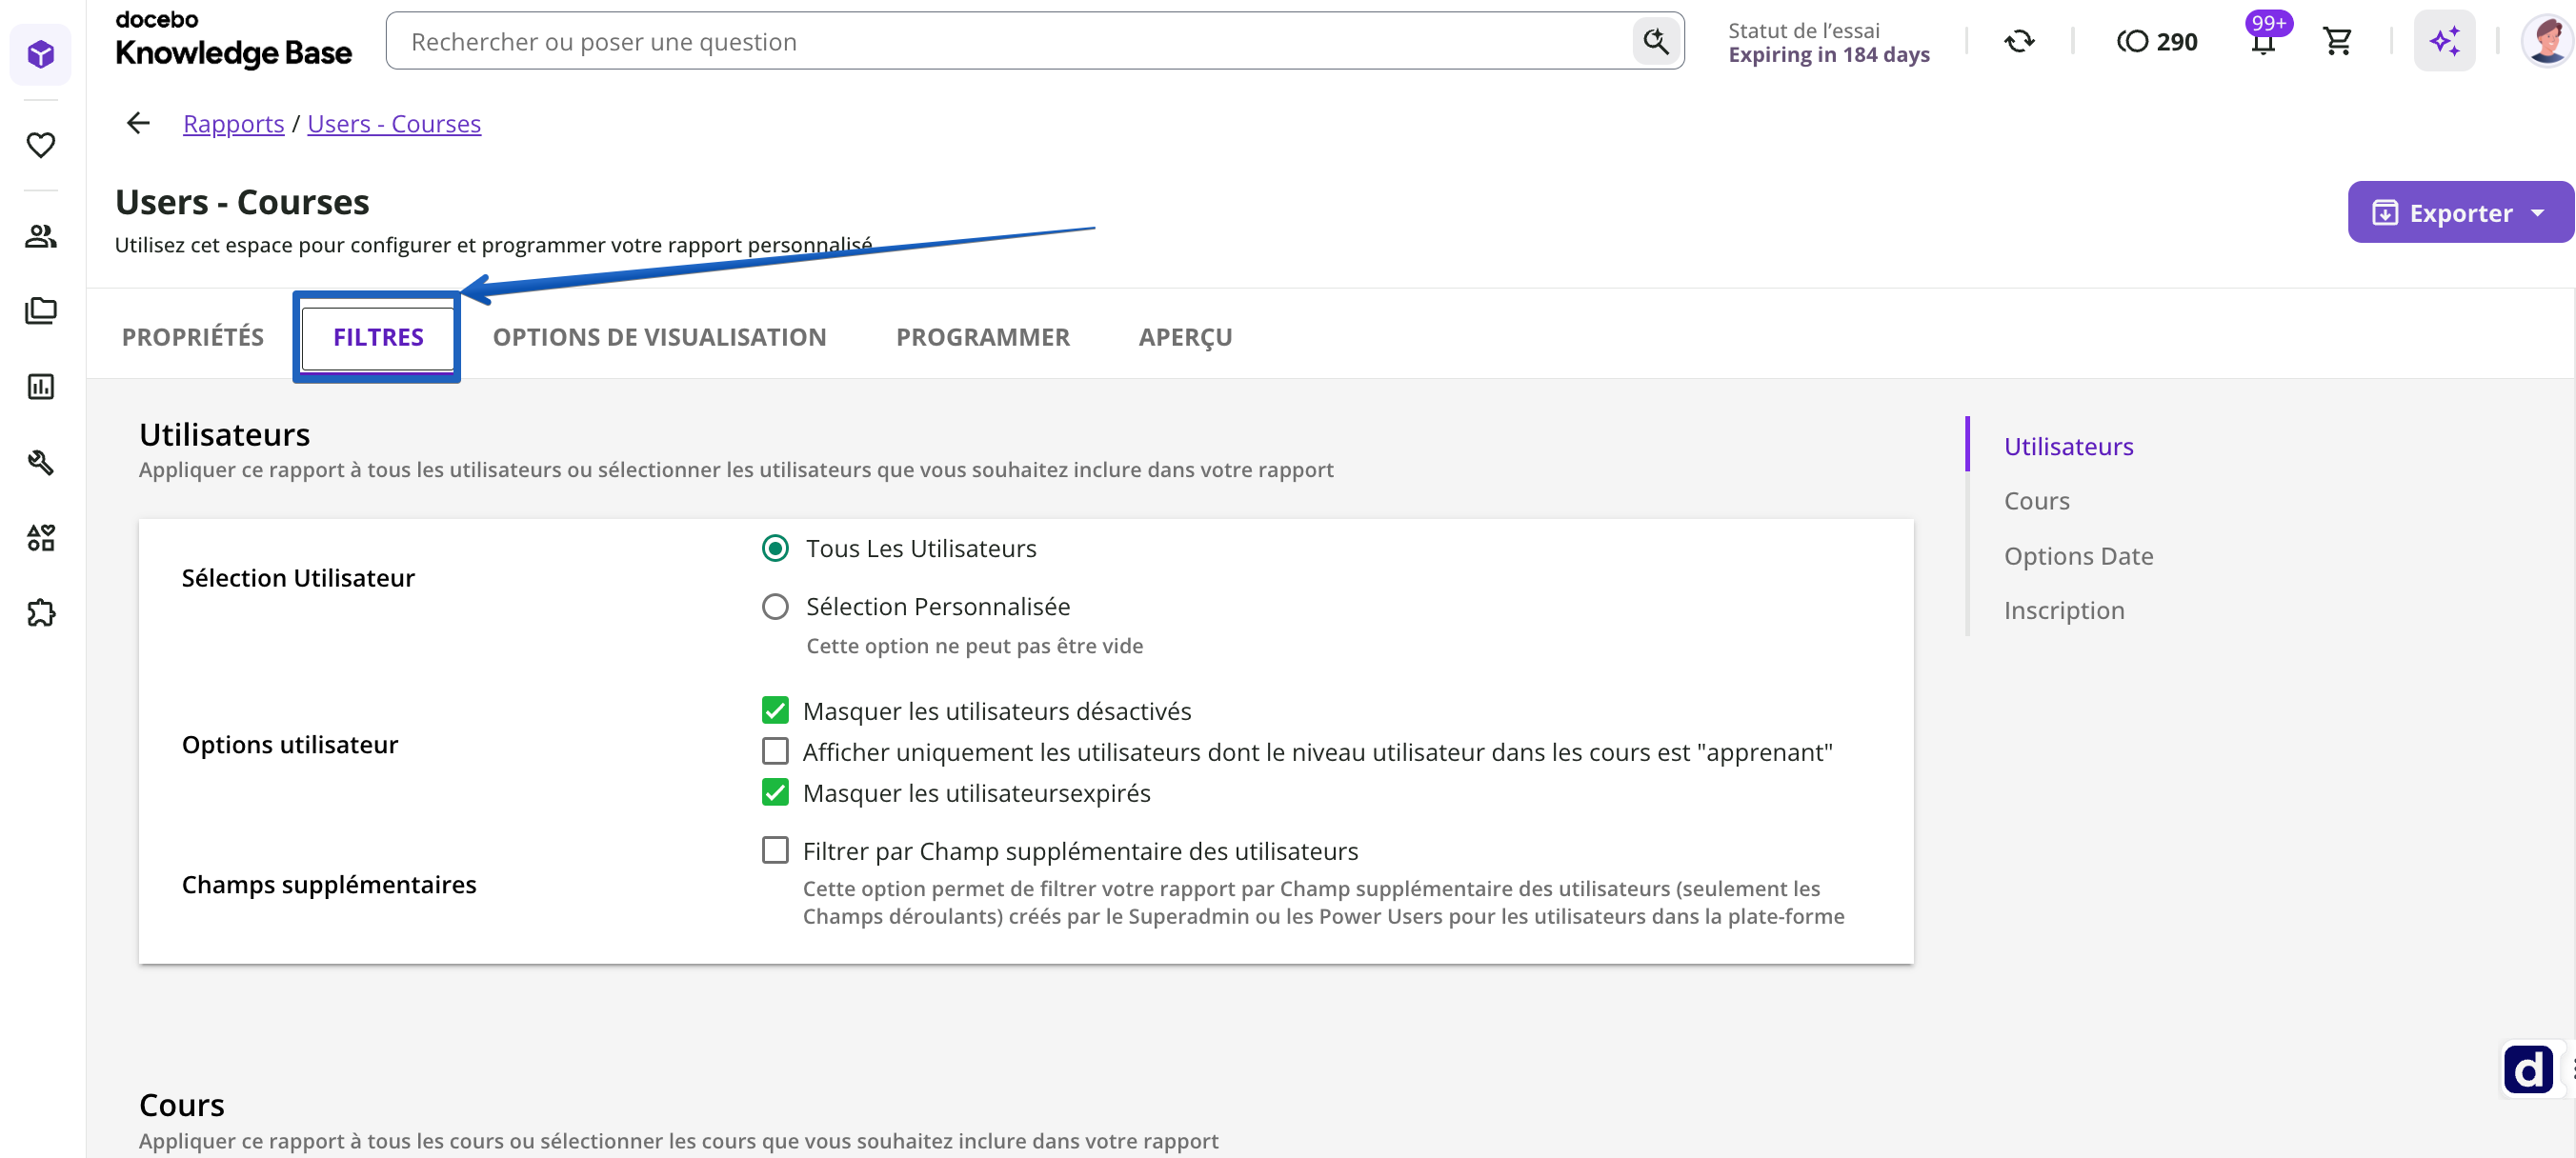Select Tous Les Utilisateurs radio button

pyautogui.click(x=775, y=548)
